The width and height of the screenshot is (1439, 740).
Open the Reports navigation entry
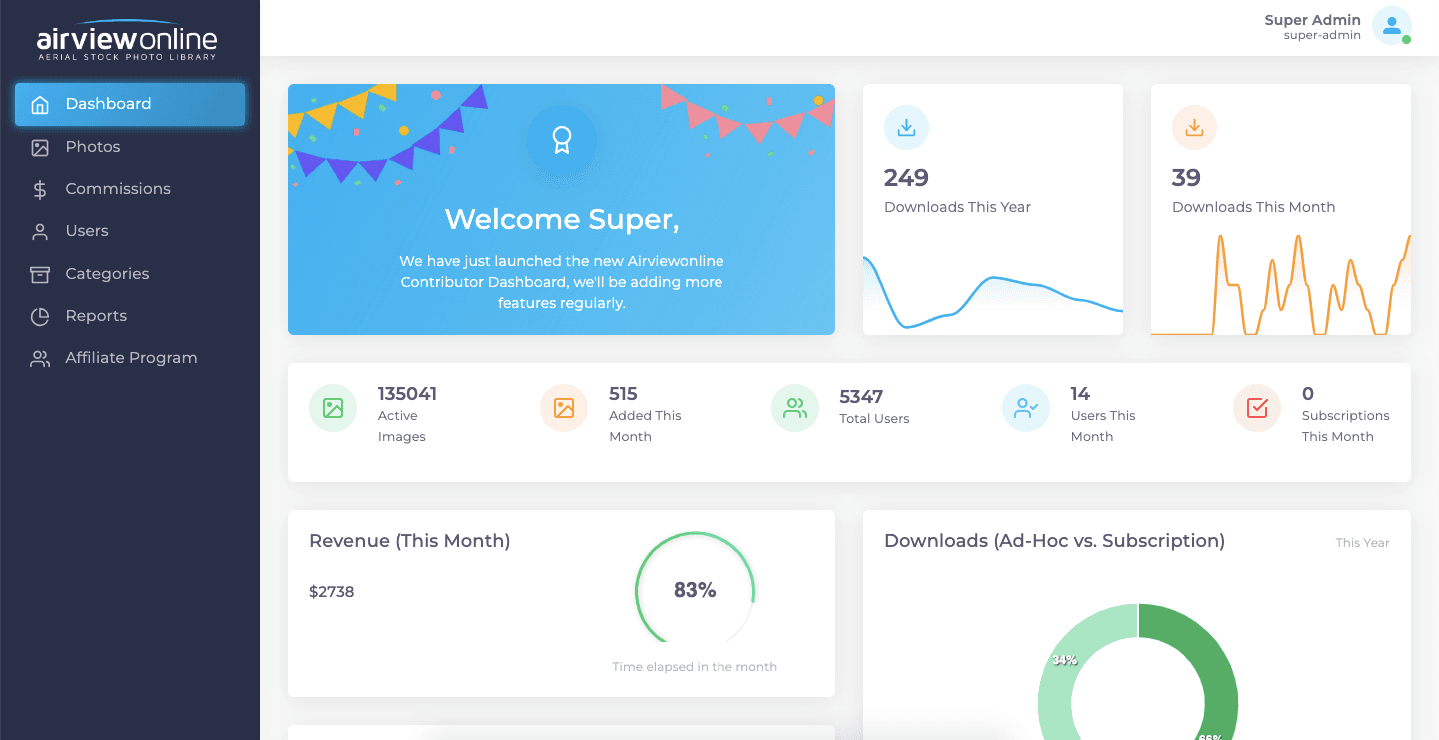(x=97, y=316)
